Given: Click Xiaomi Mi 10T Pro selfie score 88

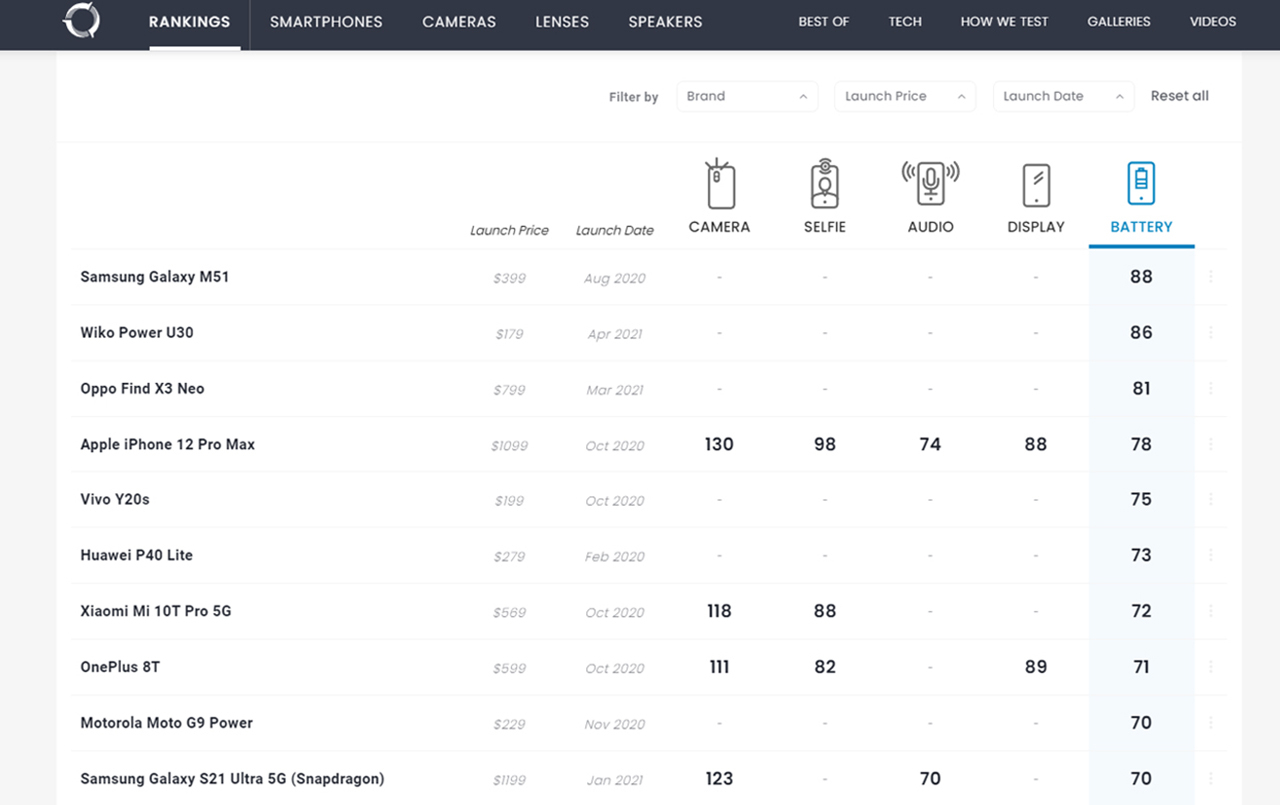Looking at the screenshot, I should [824, 611].
